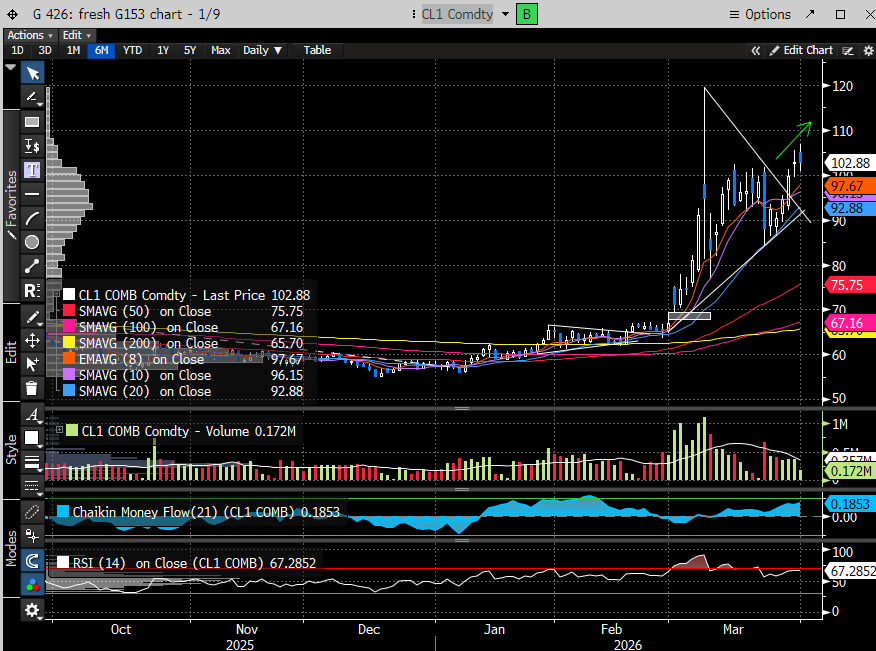876x651 pixels.
Task: Click the SMAVG (10) purple color swatch
Action: 69,375
